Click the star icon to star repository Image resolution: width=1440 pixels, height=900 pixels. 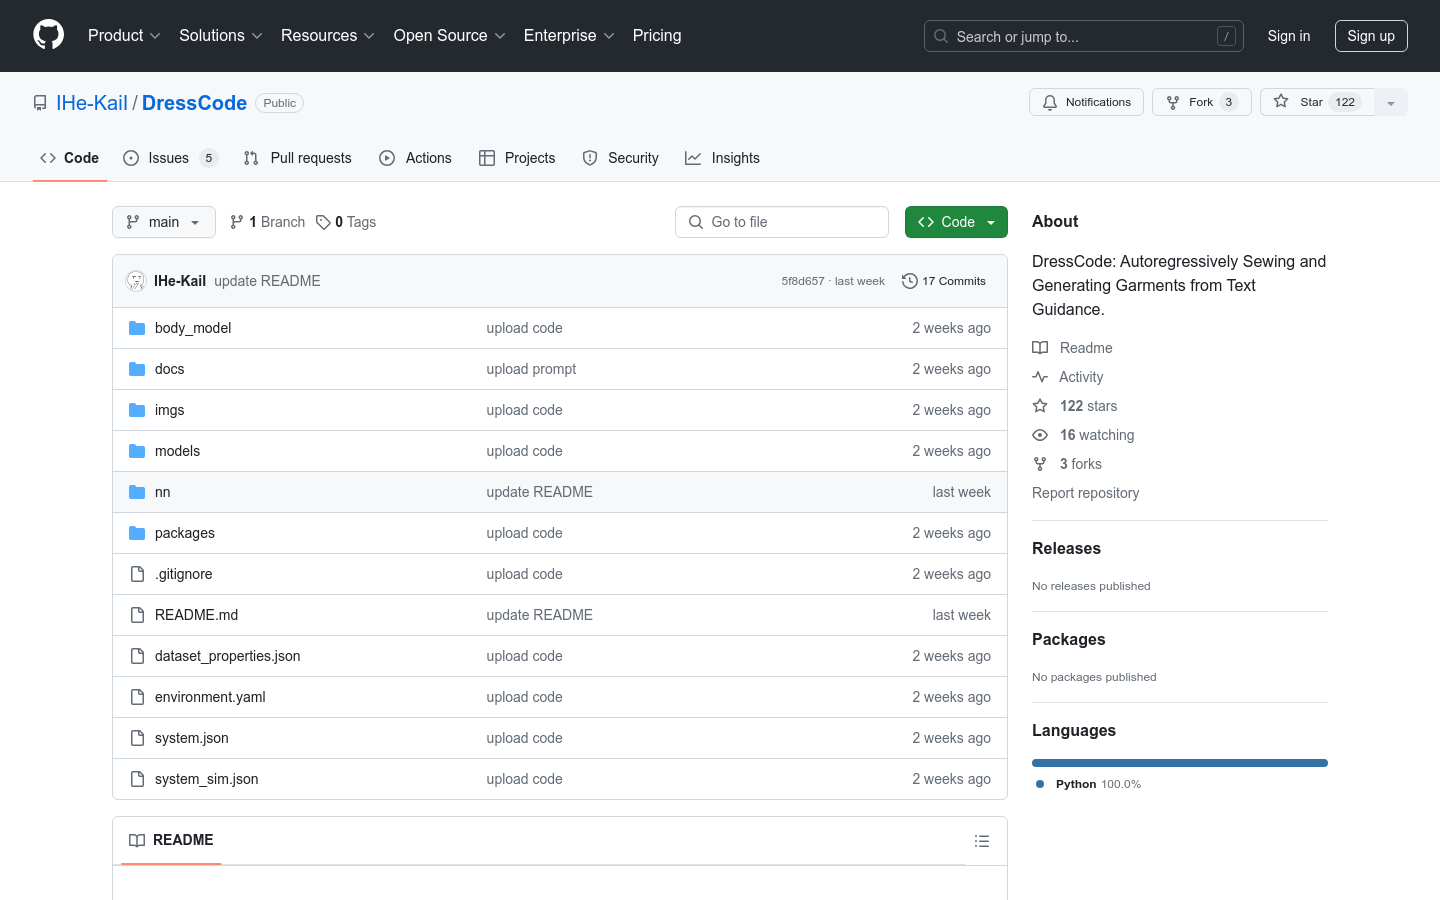pos(1281,102)
